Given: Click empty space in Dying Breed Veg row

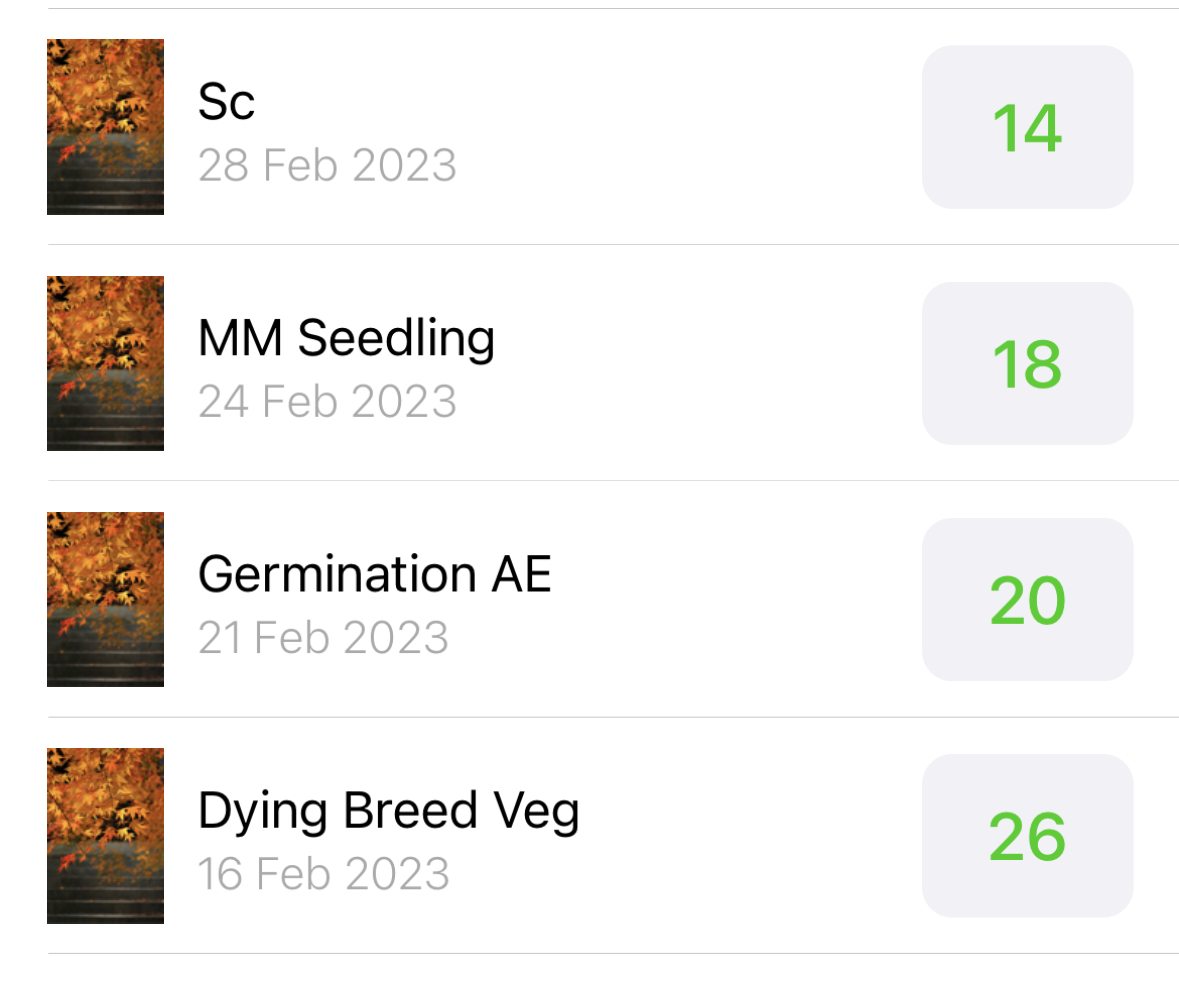Looking at the screenshot, I should click(x=750, y=835).
